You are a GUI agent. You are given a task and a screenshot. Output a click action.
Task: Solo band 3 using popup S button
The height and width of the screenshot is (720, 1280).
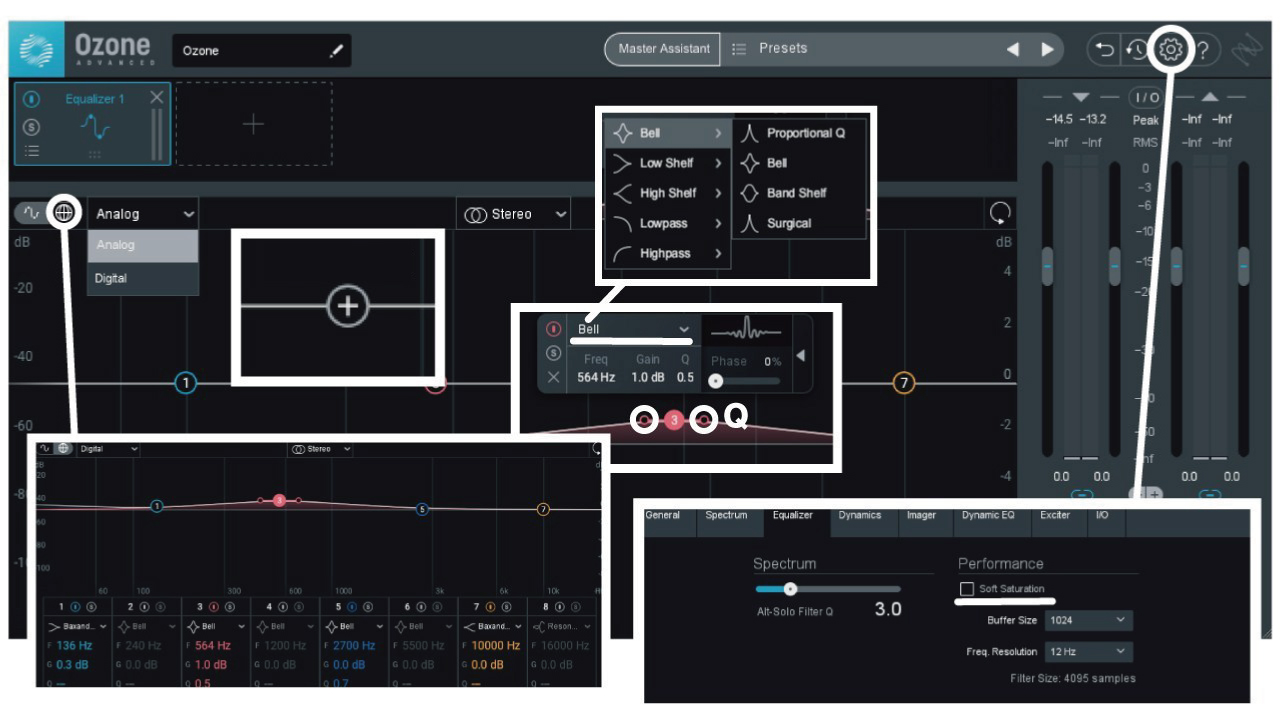pyautogui.click(x=553, y=353)
